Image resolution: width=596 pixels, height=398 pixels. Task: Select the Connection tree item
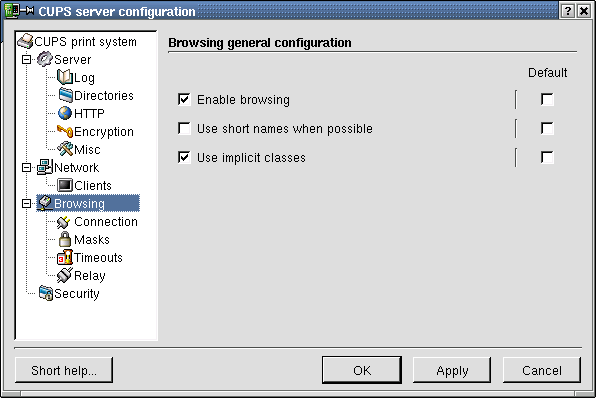click(x=97, y=222)
